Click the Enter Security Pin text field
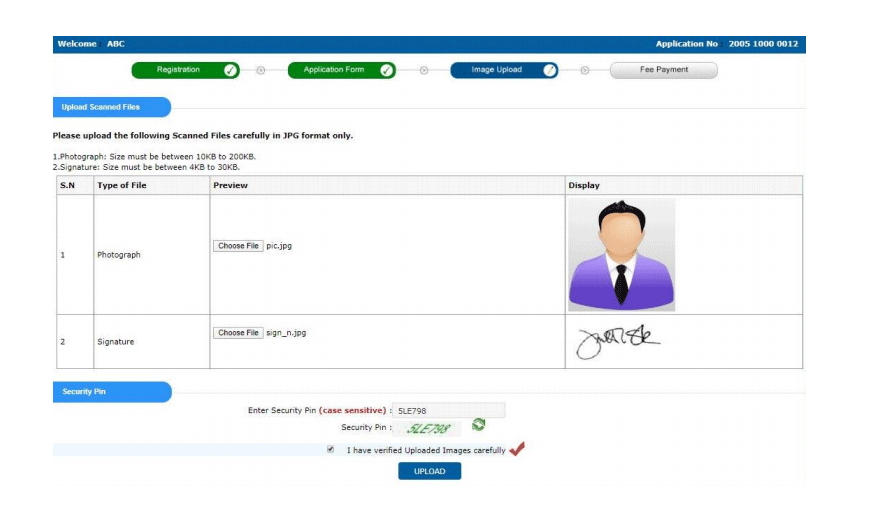Image resolution: width=869 pixels, height=509 pixels. [x=449, y=410]
